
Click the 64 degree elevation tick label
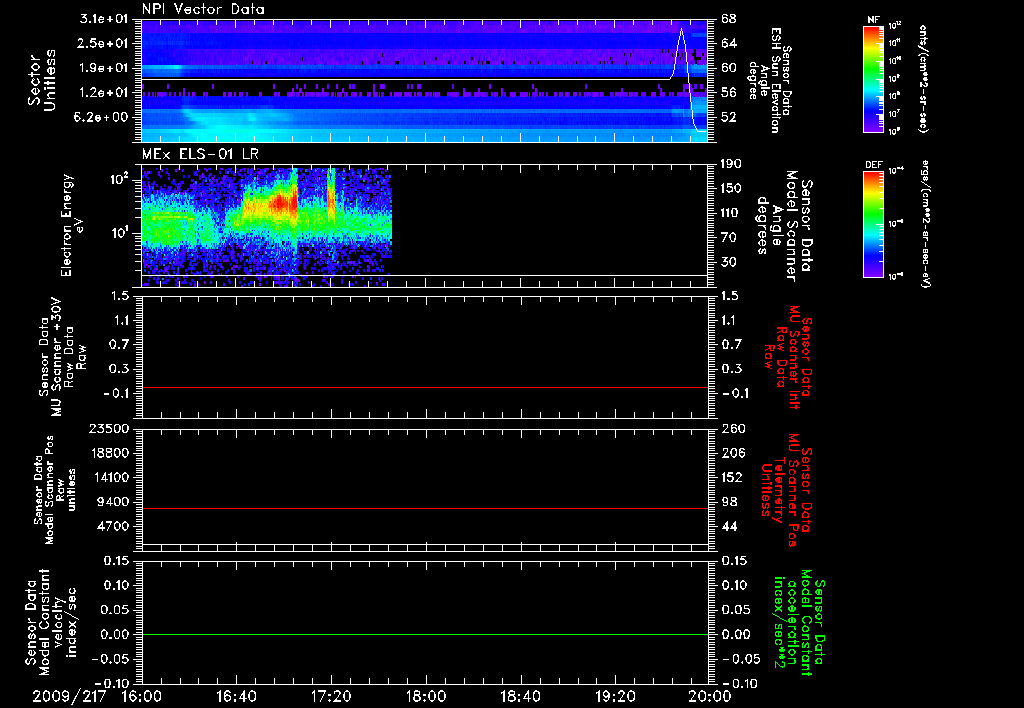[x=729, y=43]
